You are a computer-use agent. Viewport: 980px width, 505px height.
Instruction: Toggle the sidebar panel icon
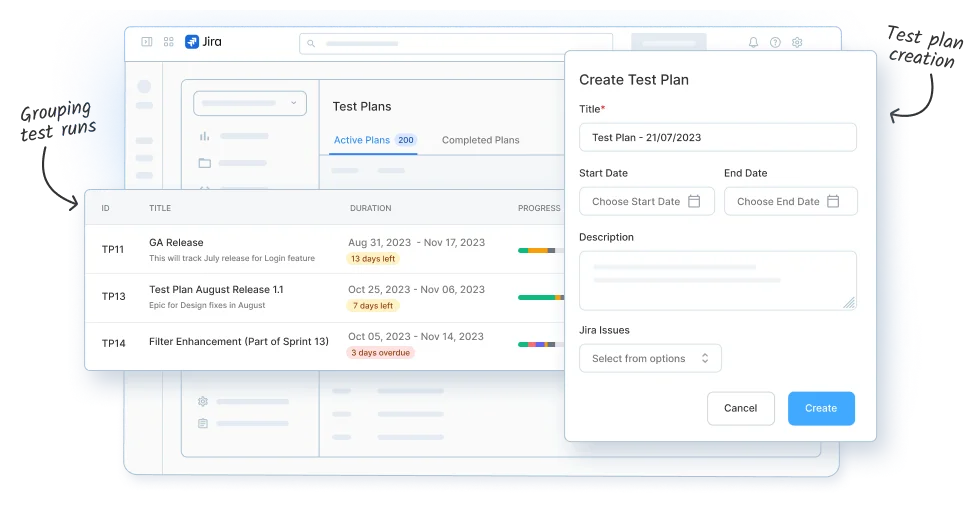pyautogui.click(x=147, y=42)
